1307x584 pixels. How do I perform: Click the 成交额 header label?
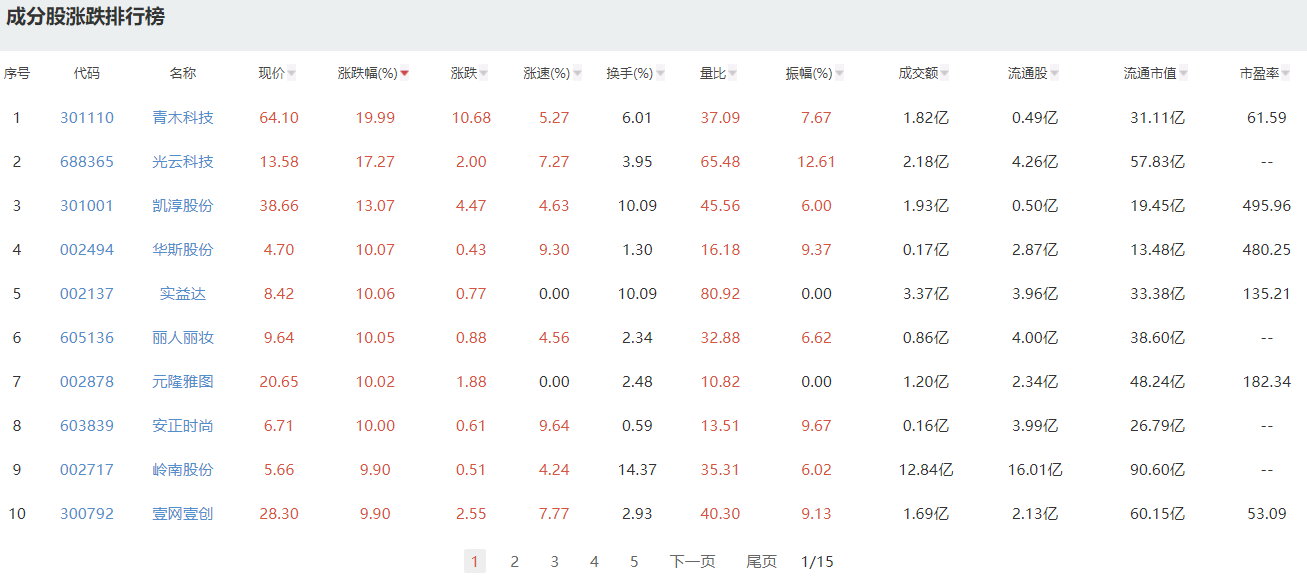pos(918,73)
